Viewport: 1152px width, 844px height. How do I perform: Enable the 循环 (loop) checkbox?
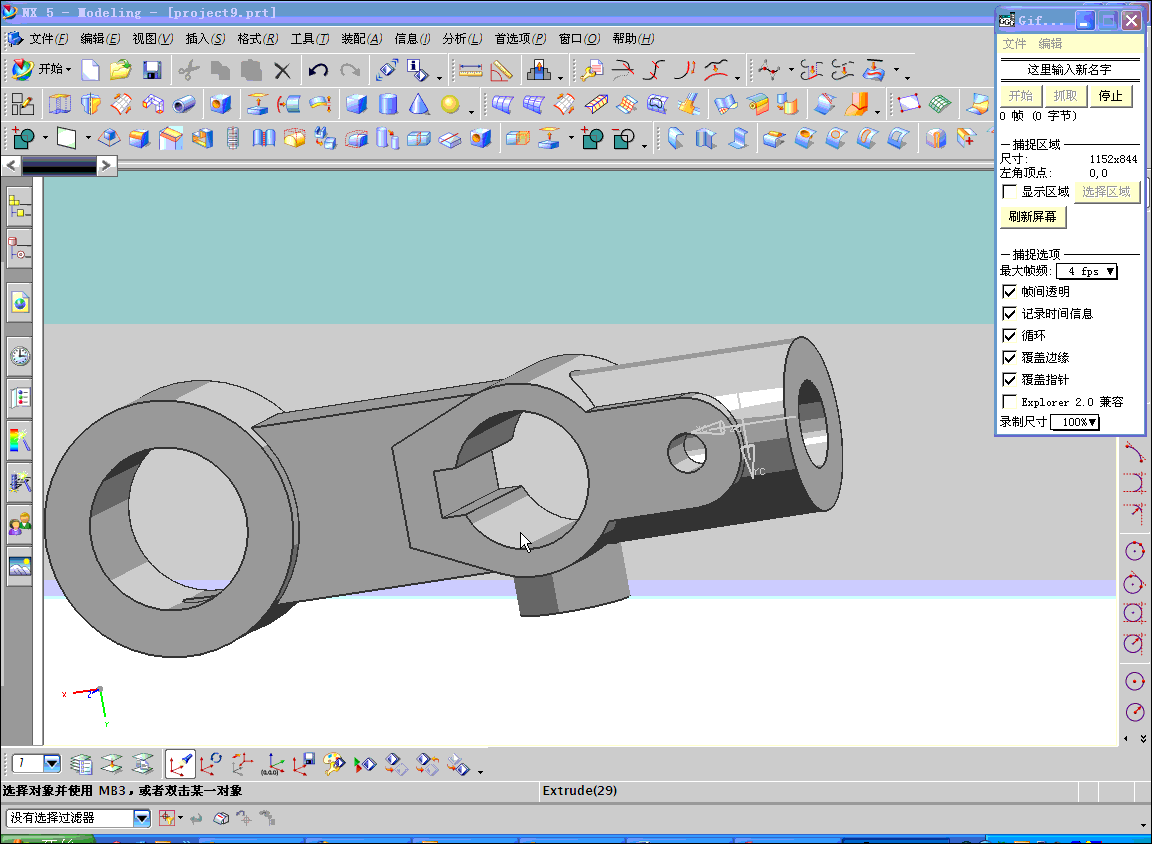pos(1009,335)
